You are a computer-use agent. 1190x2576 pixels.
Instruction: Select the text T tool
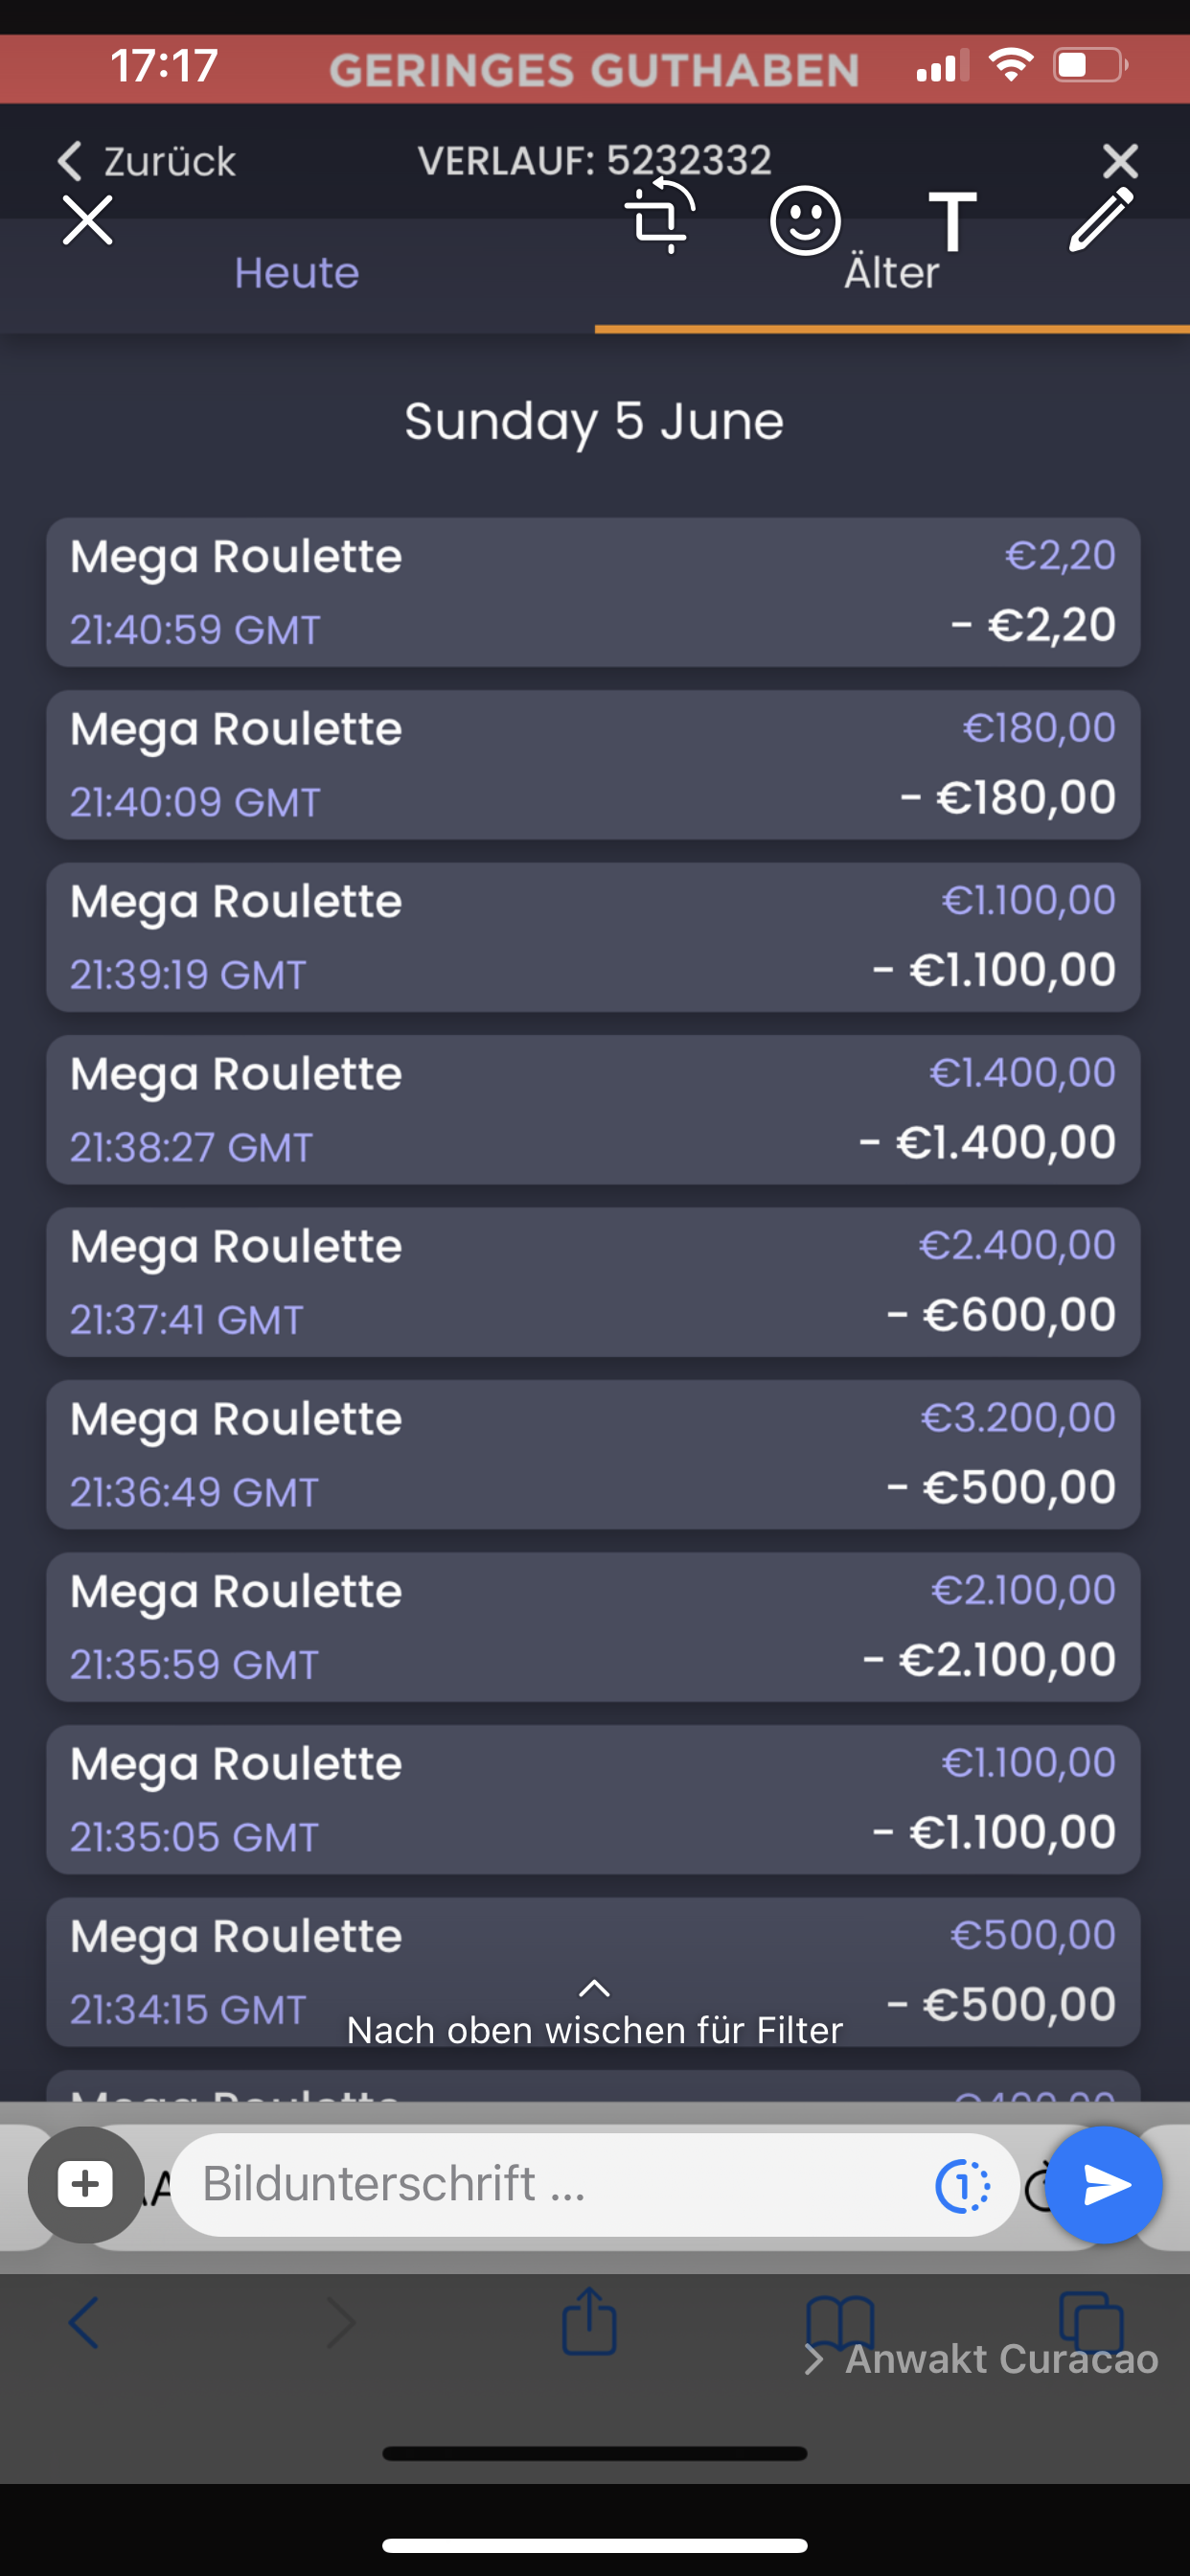pos(952,220)
